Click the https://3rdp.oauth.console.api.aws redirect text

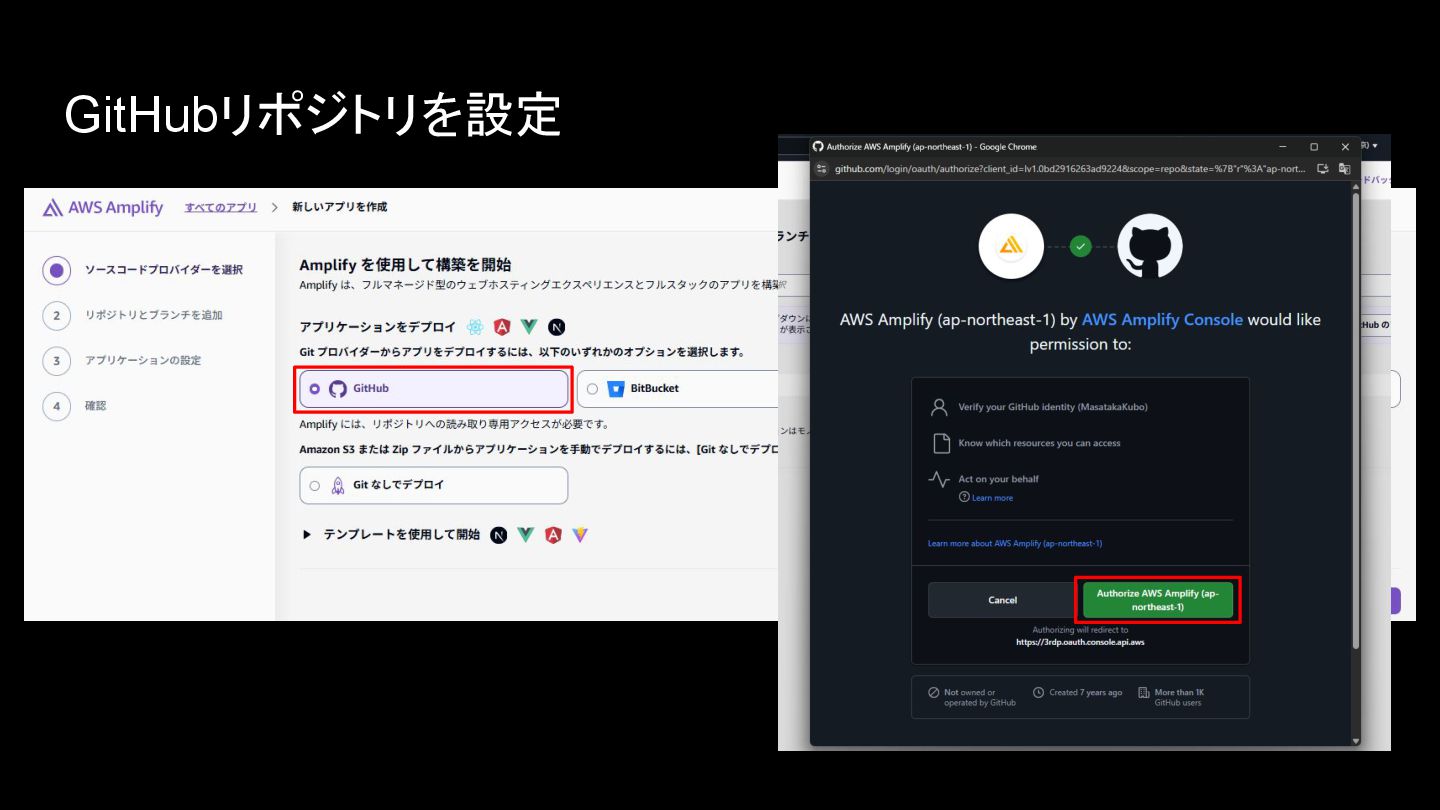[1080, 642]
